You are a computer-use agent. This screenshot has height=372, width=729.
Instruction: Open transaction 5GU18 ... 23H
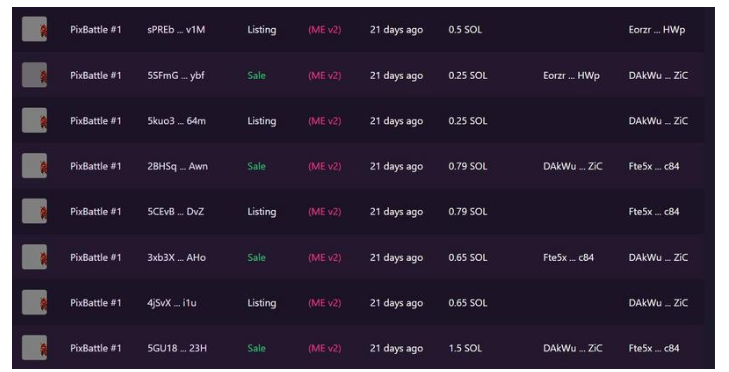177,348
